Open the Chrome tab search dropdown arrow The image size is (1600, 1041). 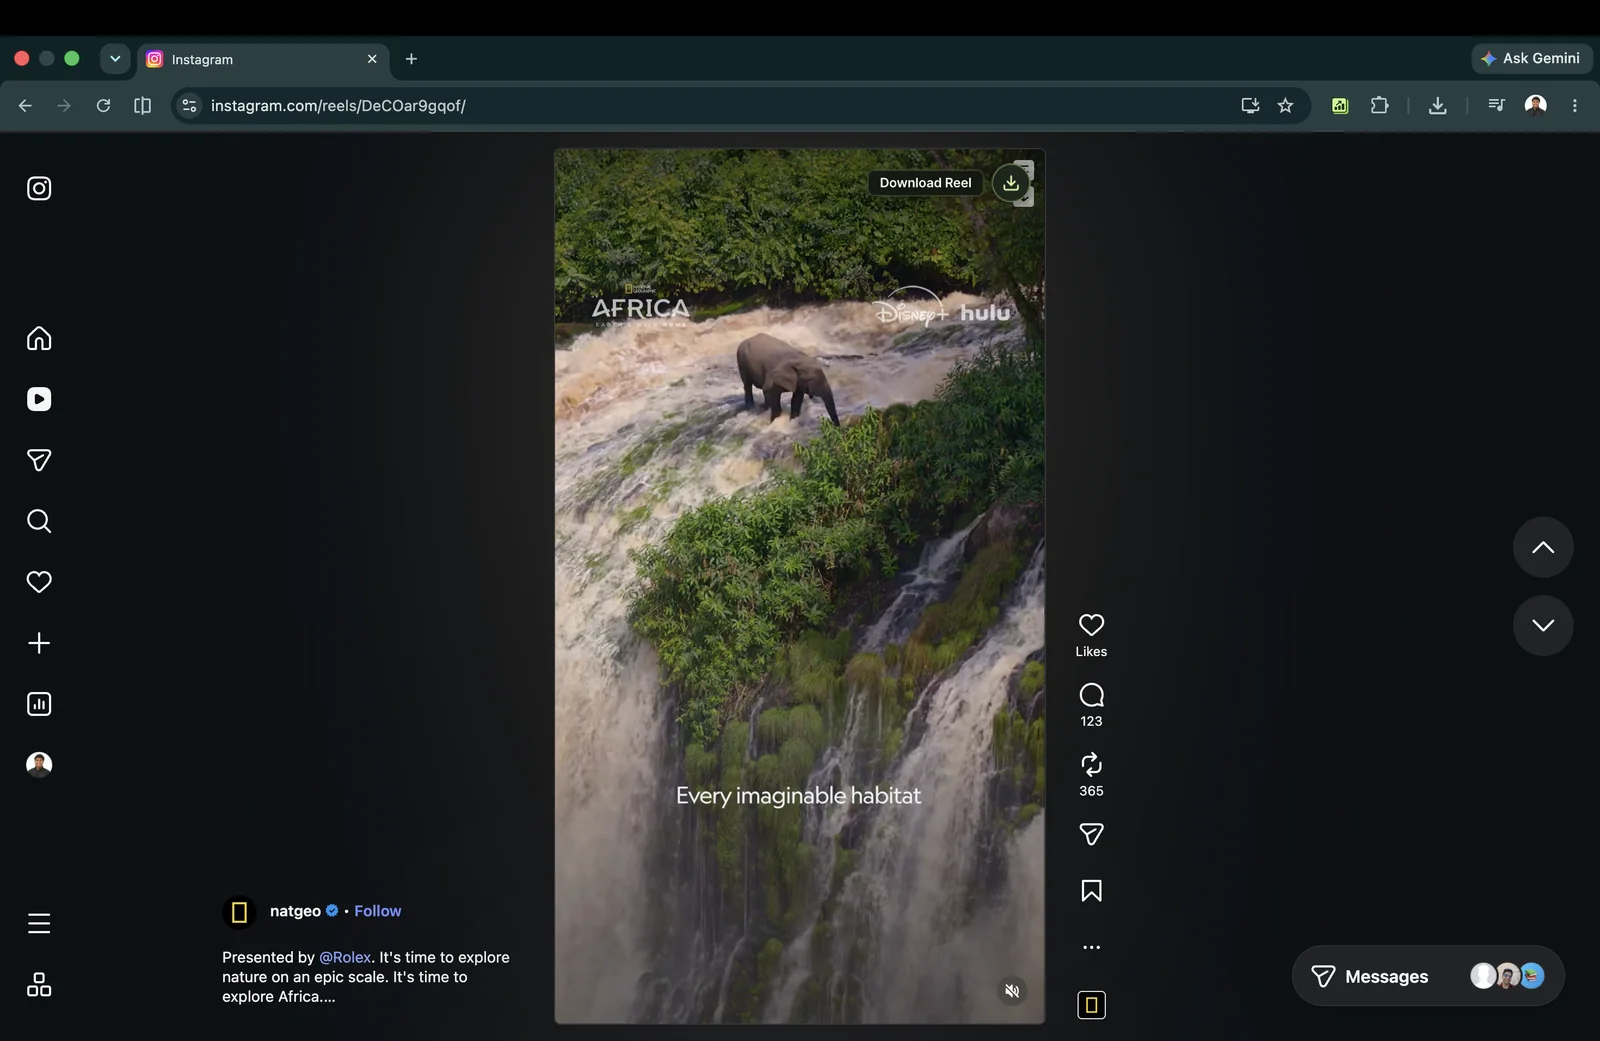pyautogui.click(x=115, y=58)
